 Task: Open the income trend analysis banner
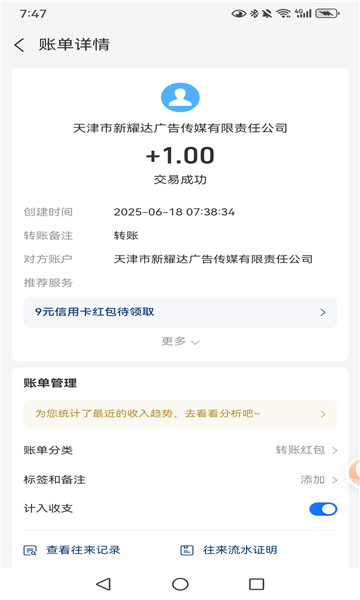180,414
